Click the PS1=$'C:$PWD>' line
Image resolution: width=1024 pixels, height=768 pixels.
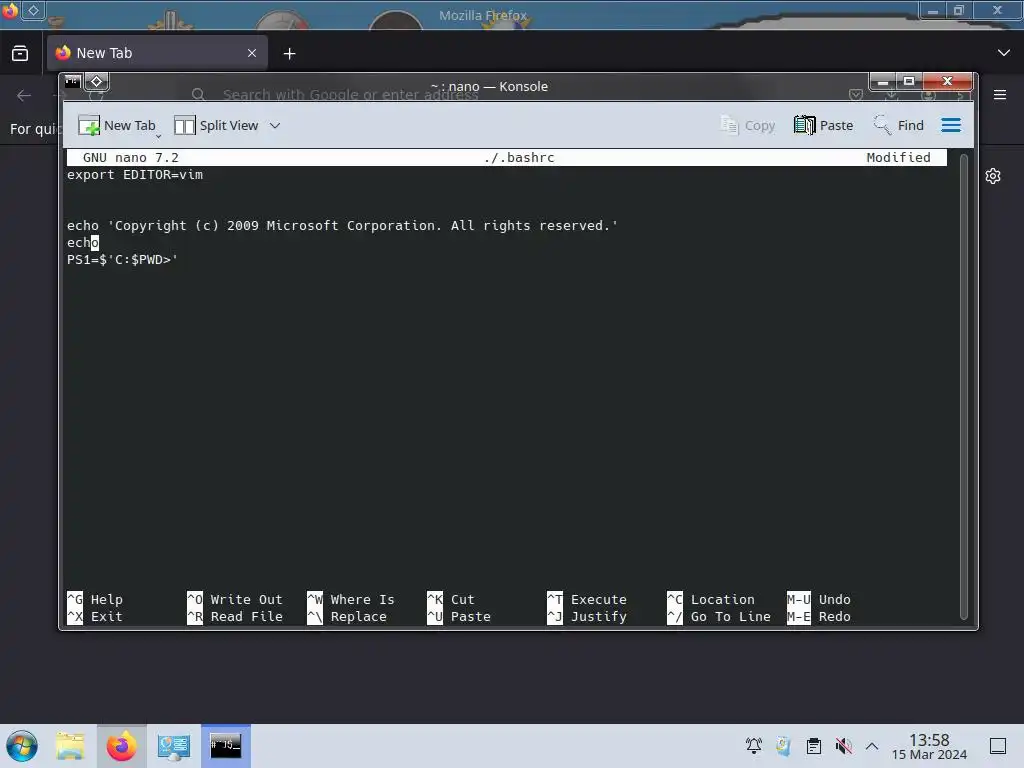click(122, 260)
